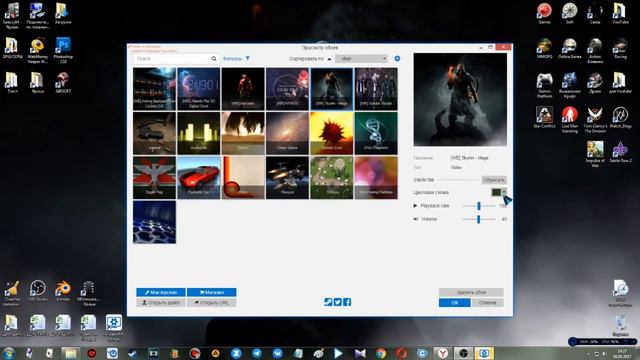Open the Steam social icon

click(328, 302)
